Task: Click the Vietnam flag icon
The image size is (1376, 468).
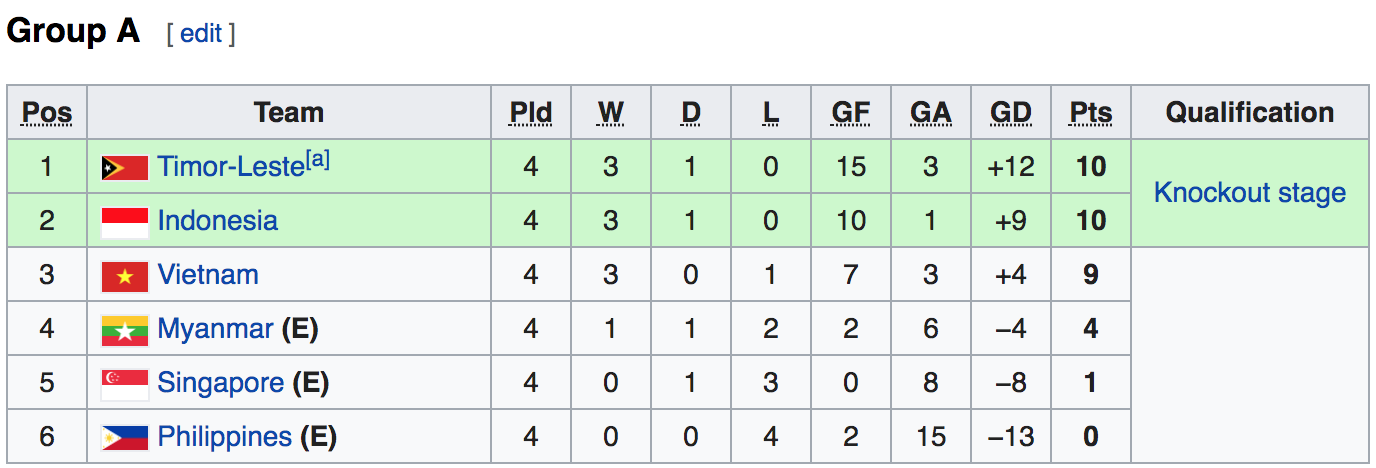Action: click(125, 275)
